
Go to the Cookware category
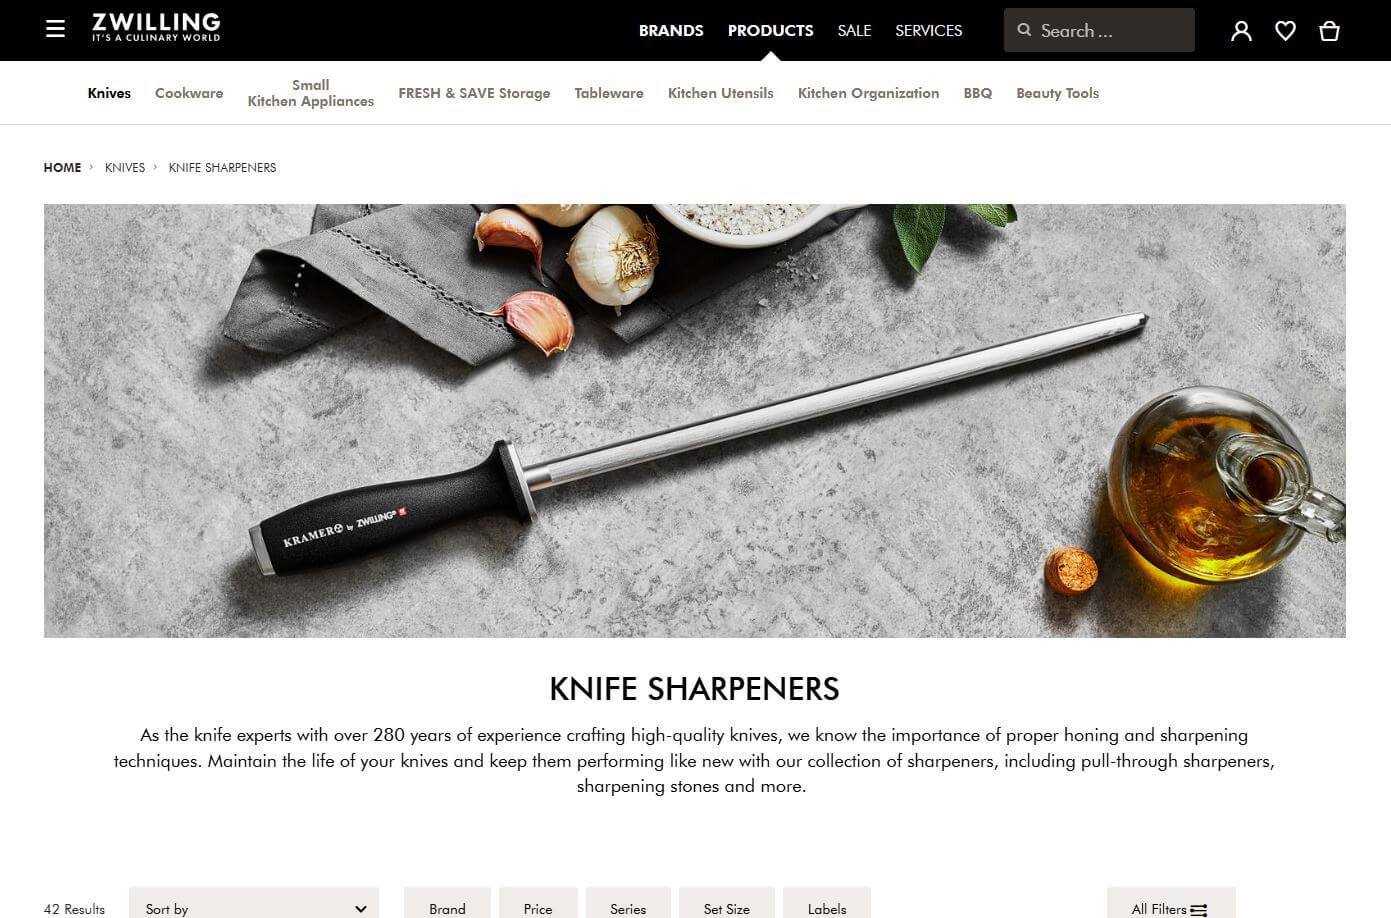tap(189, 93)
